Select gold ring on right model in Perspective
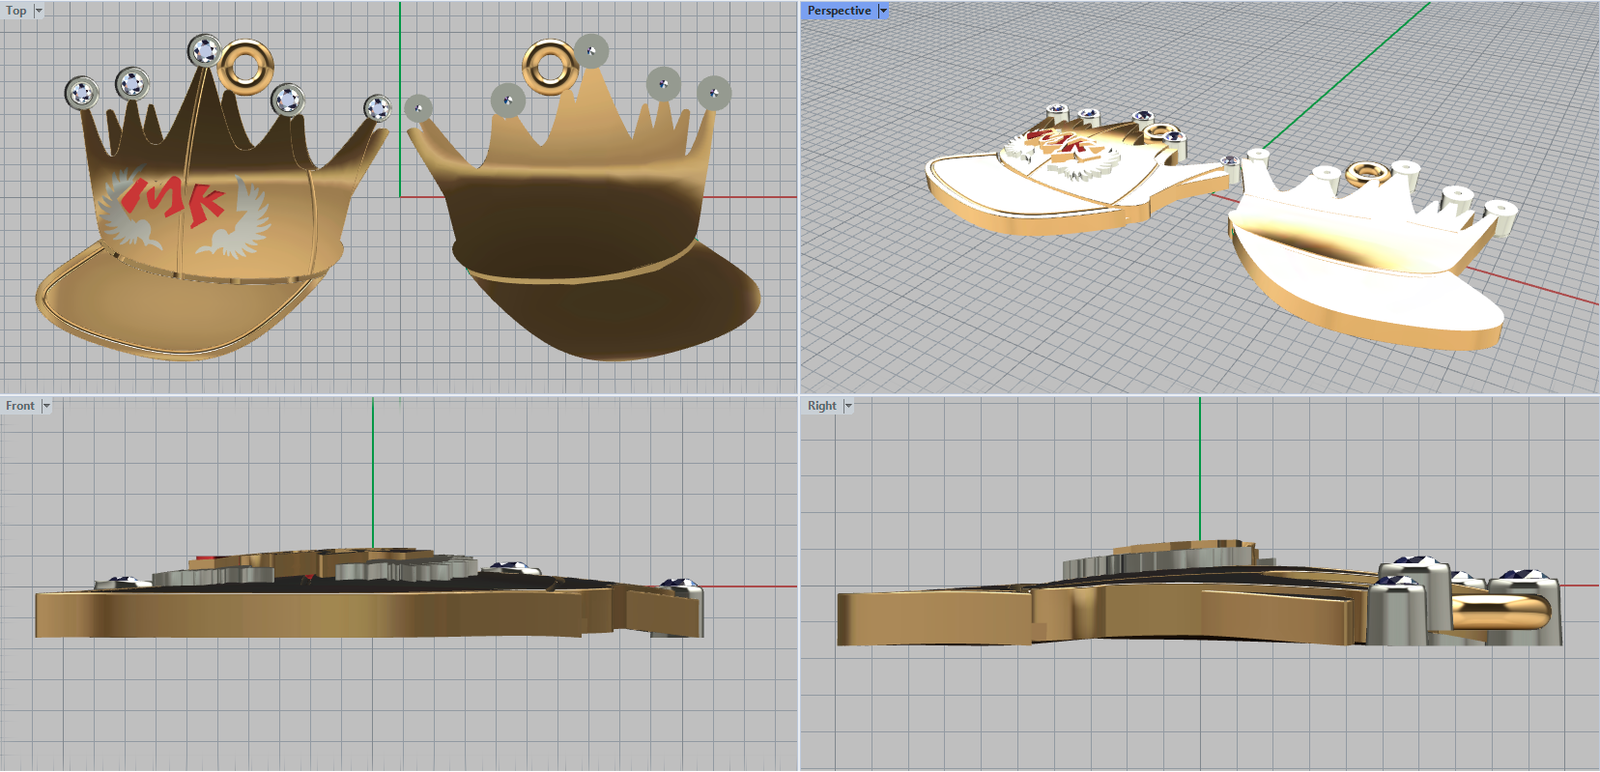 click(1366, 174)
